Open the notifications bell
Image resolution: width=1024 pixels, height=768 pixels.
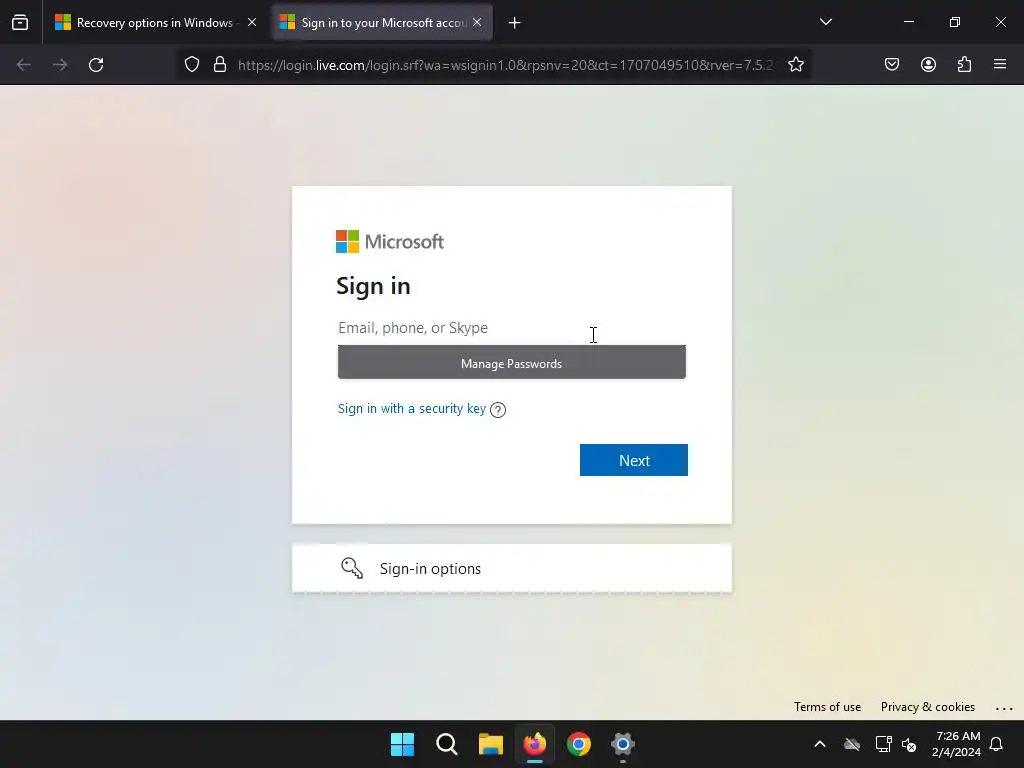point(996,744)
